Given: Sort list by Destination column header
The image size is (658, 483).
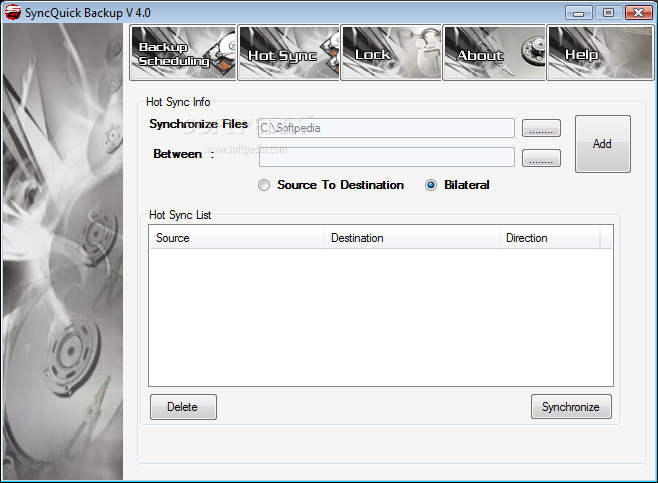Looking at the screenshot, I should [412, 238].
